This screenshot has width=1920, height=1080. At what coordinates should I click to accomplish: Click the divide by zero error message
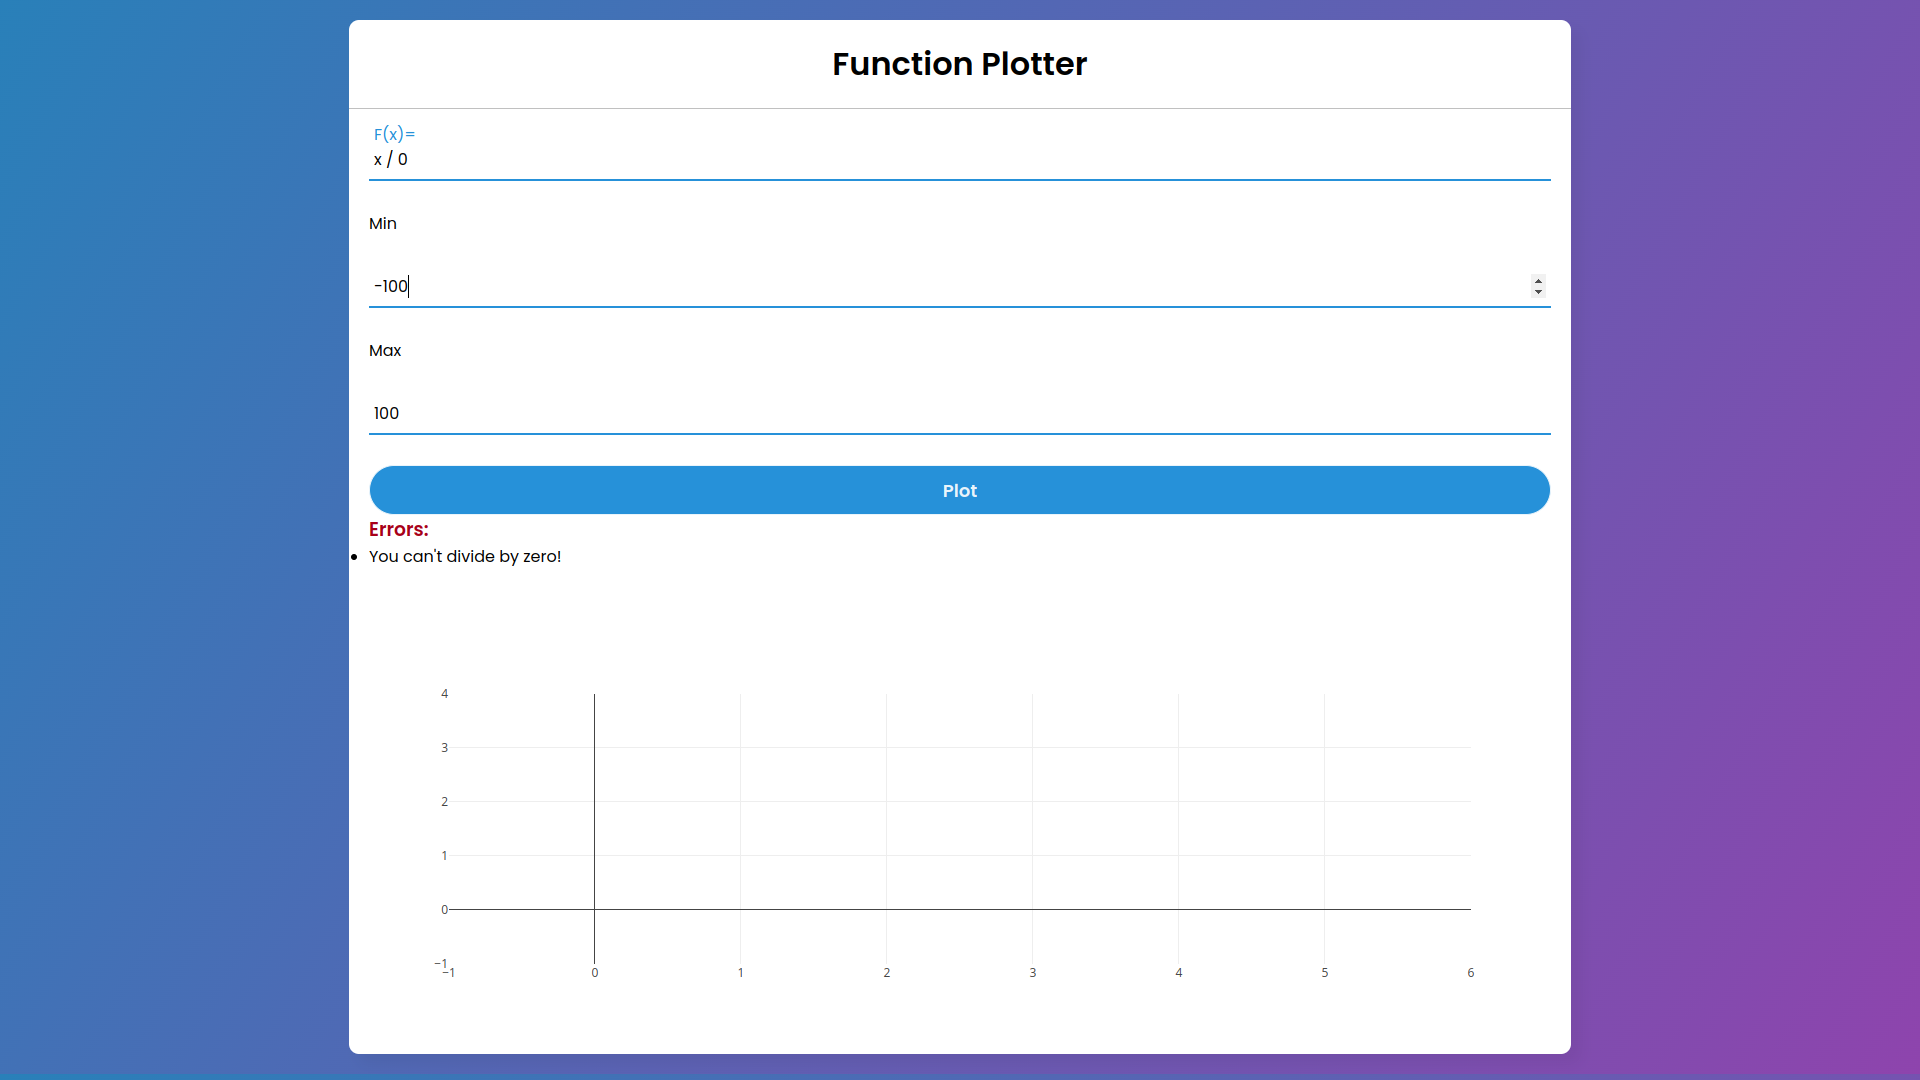click(465, 557)
